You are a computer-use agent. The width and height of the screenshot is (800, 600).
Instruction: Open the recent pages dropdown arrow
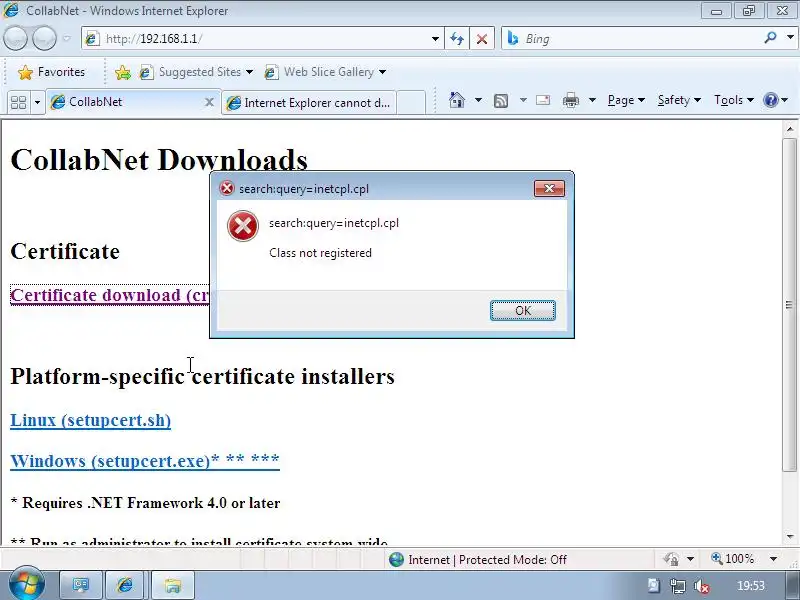pos(67,38)
